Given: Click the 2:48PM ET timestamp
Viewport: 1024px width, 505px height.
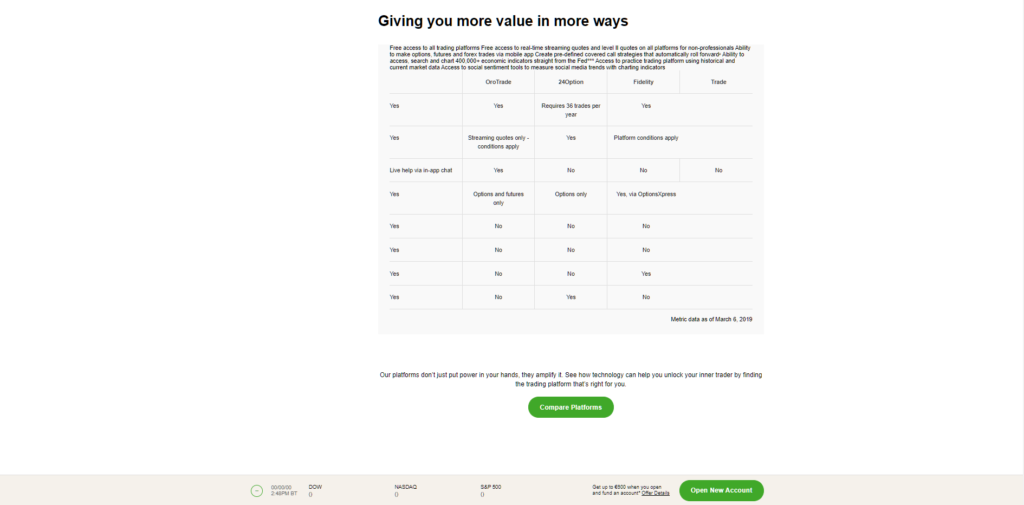Looking at the screenshot, I should [283, 494].
